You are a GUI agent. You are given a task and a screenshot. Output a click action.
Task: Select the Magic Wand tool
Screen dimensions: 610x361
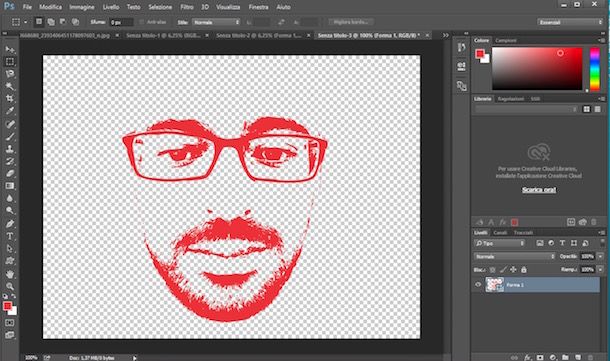click(10, 86)
